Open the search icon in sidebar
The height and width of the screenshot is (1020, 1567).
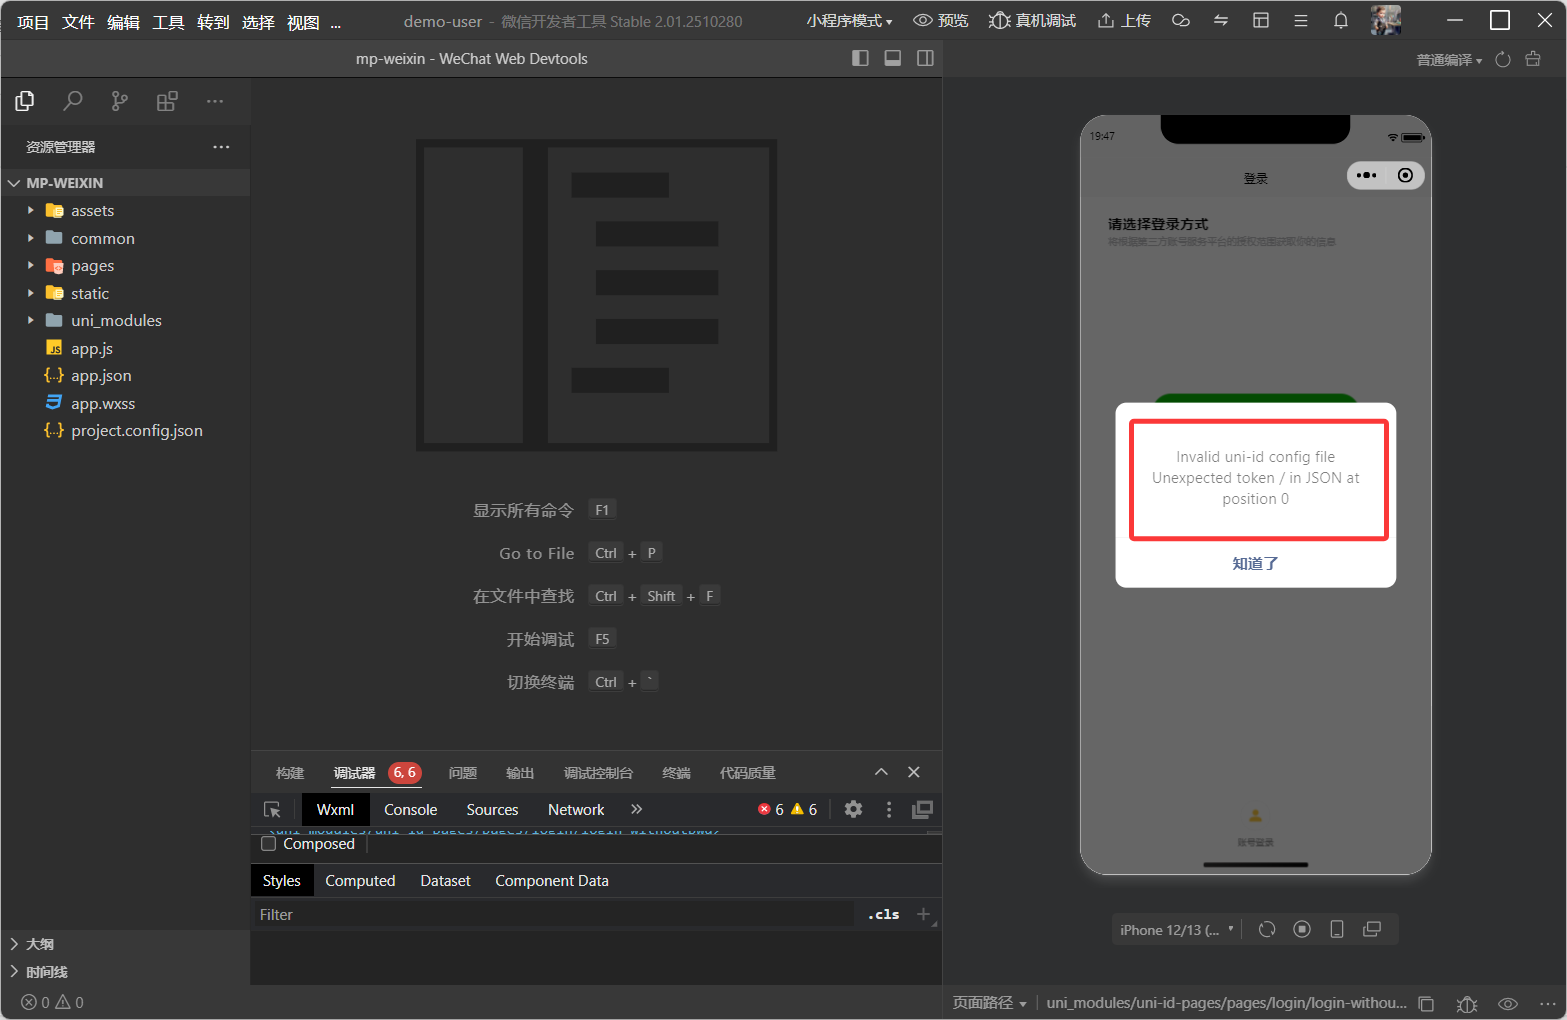point(73,101)
